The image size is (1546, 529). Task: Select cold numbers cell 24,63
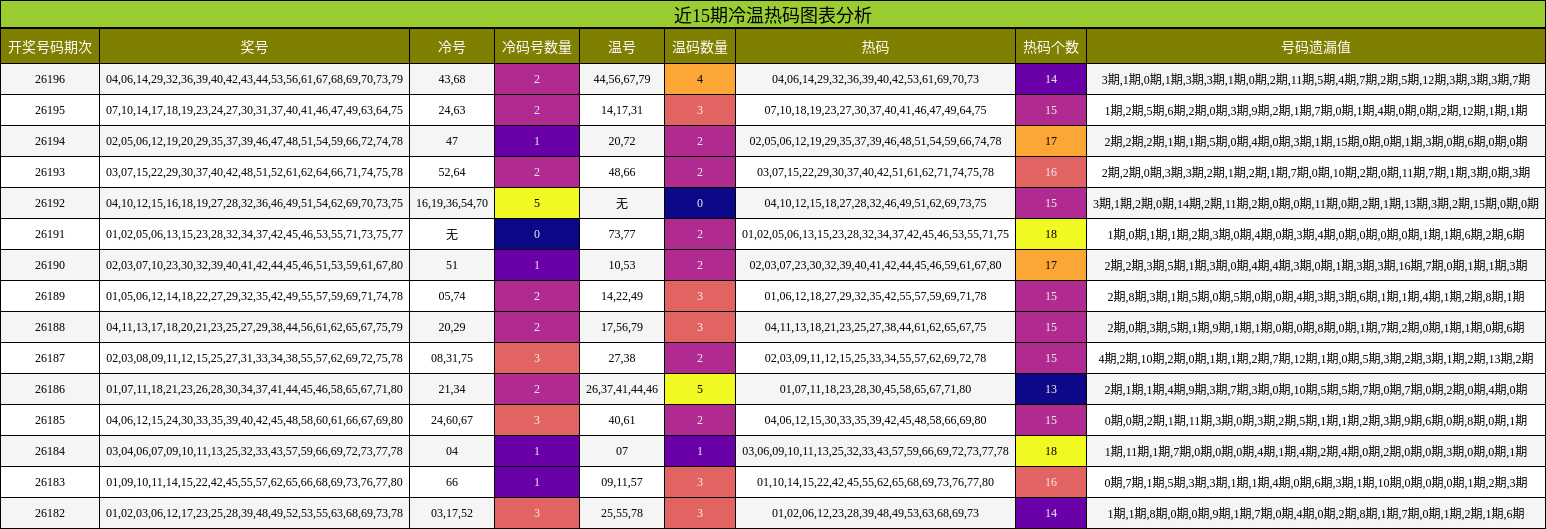(x=452, y=110)
